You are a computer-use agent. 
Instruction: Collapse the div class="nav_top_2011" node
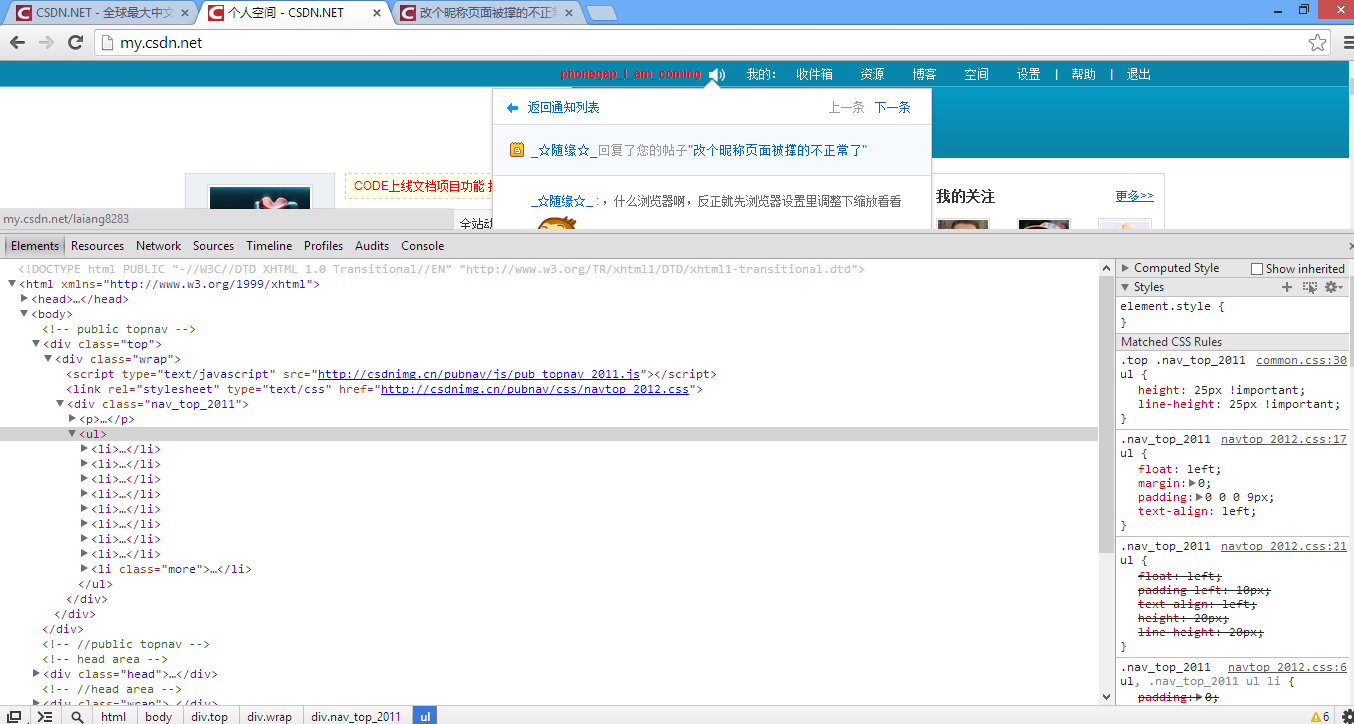click(x=60, y=404)
